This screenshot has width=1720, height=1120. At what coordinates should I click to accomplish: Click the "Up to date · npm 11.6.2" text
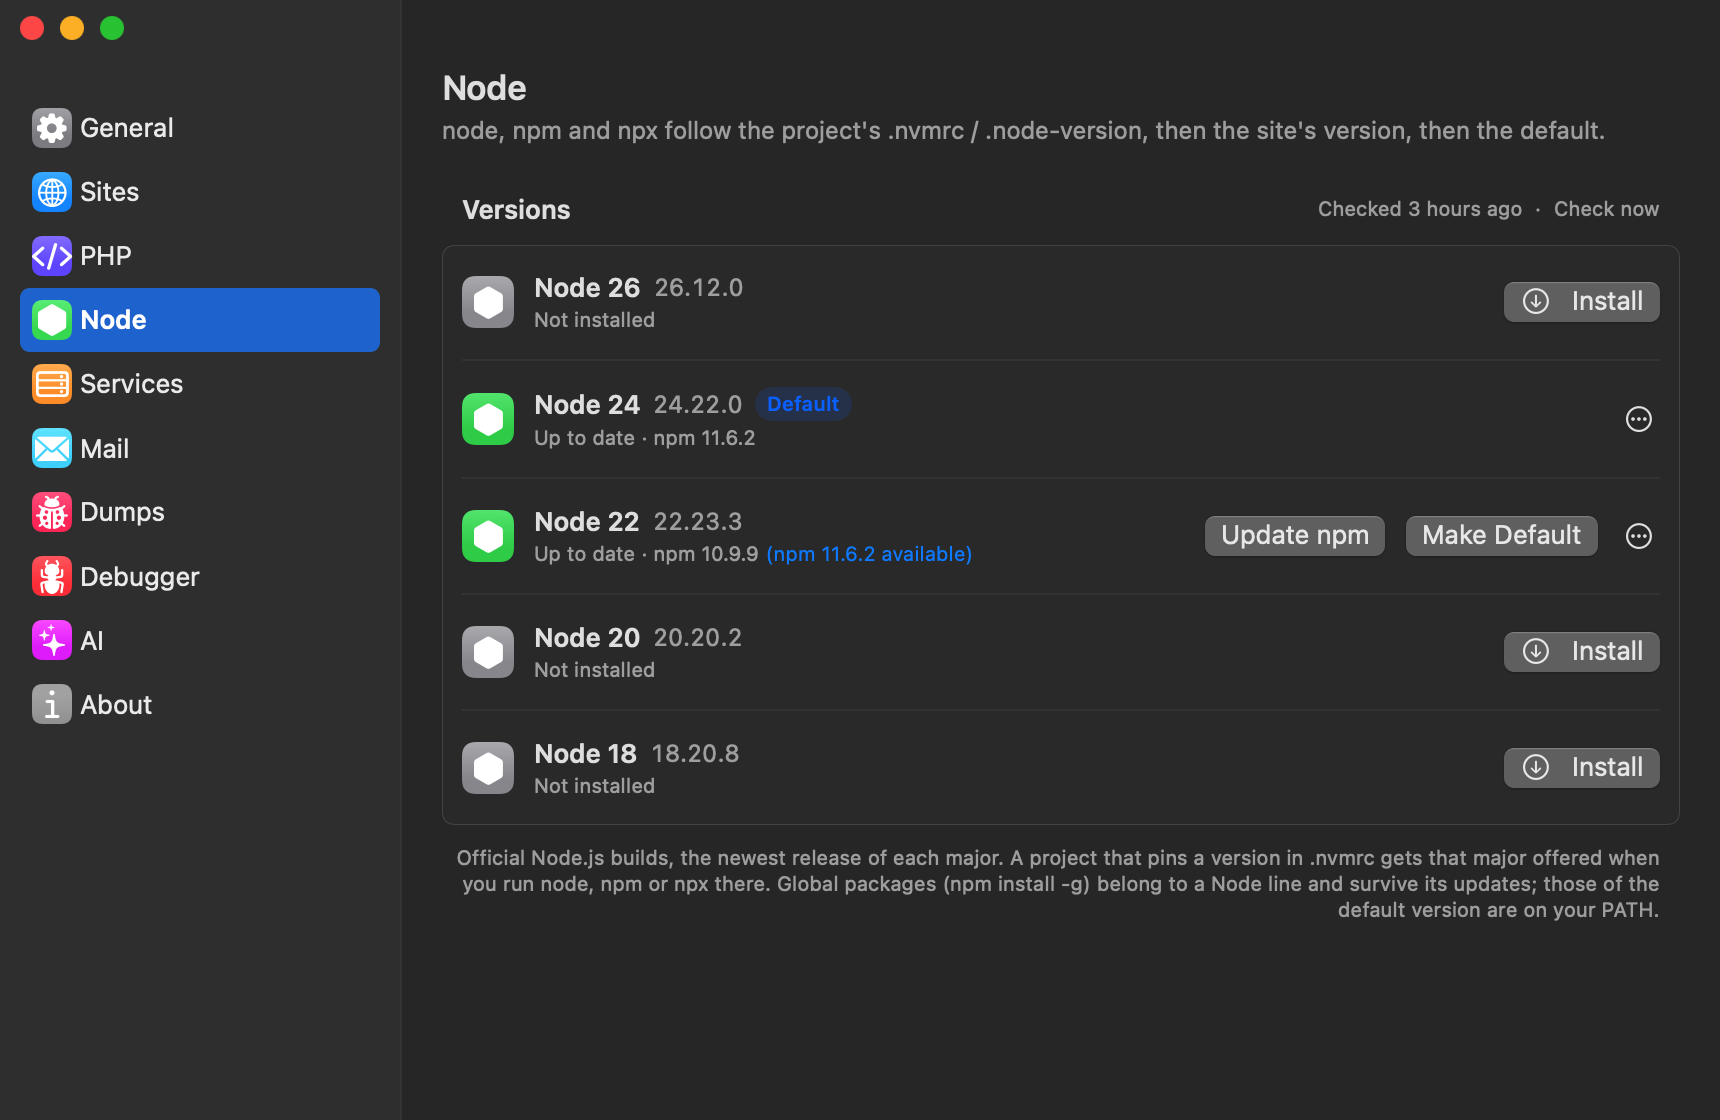(x=645, y=438)
